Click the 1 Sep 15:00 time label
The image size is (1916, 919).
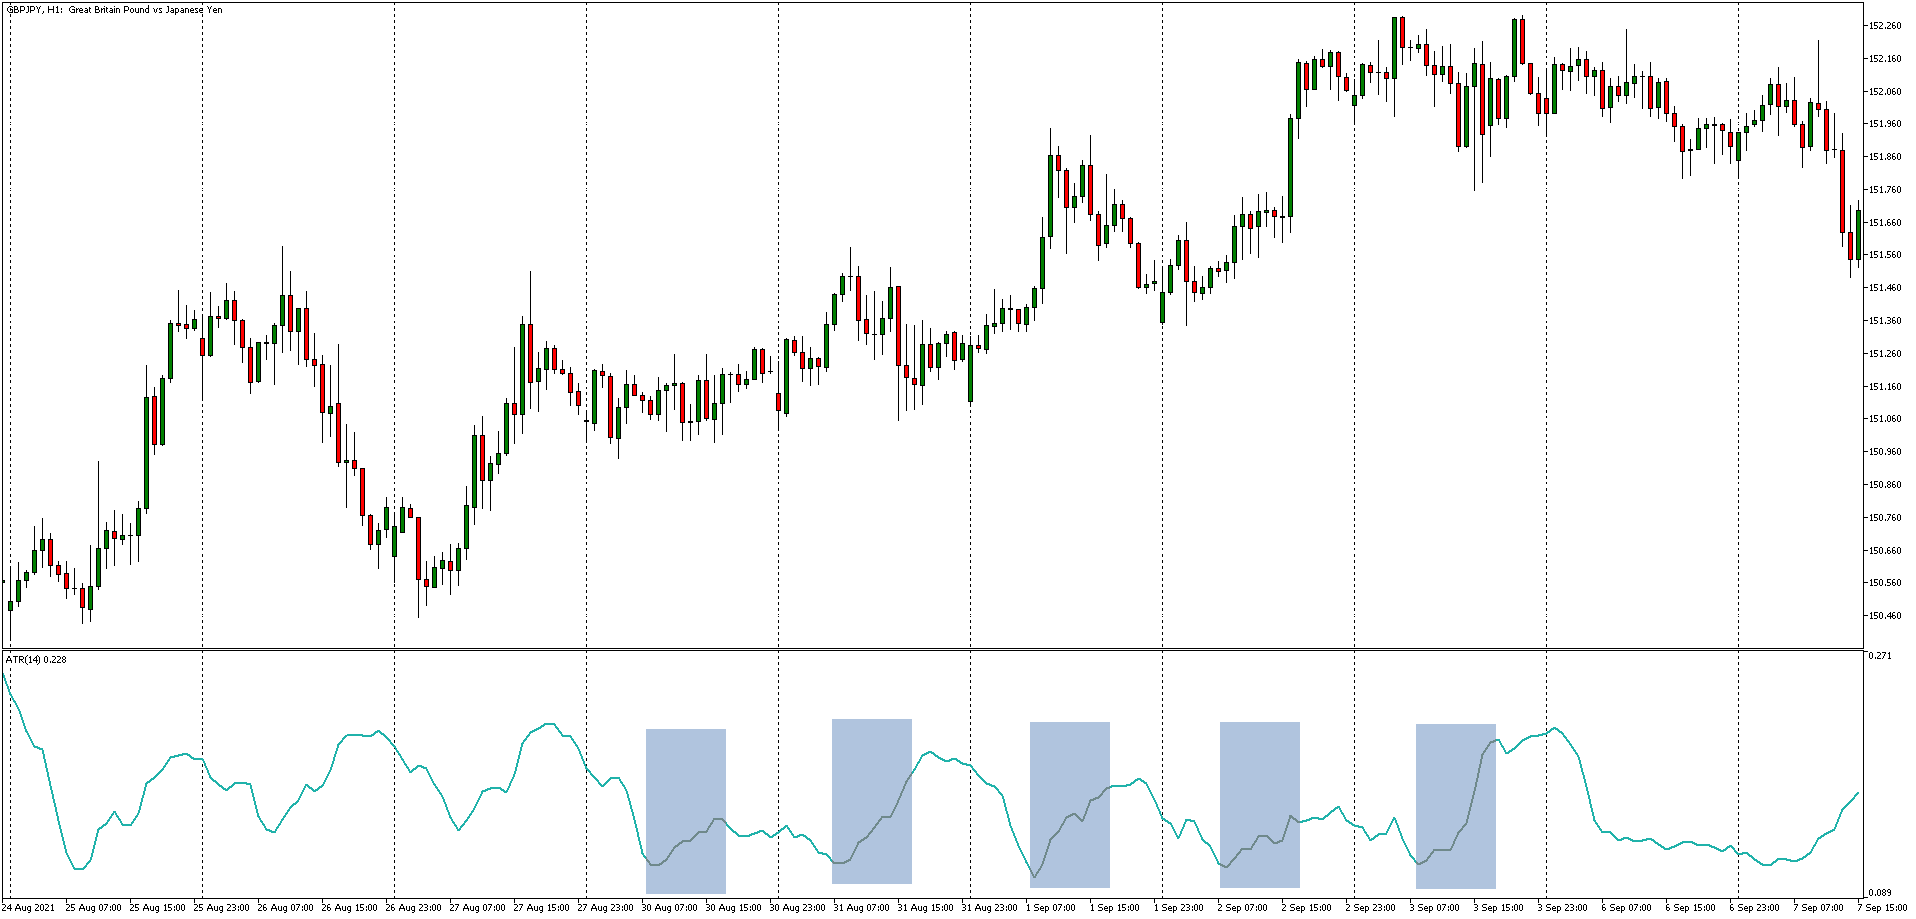click(x=1115, y=908)
